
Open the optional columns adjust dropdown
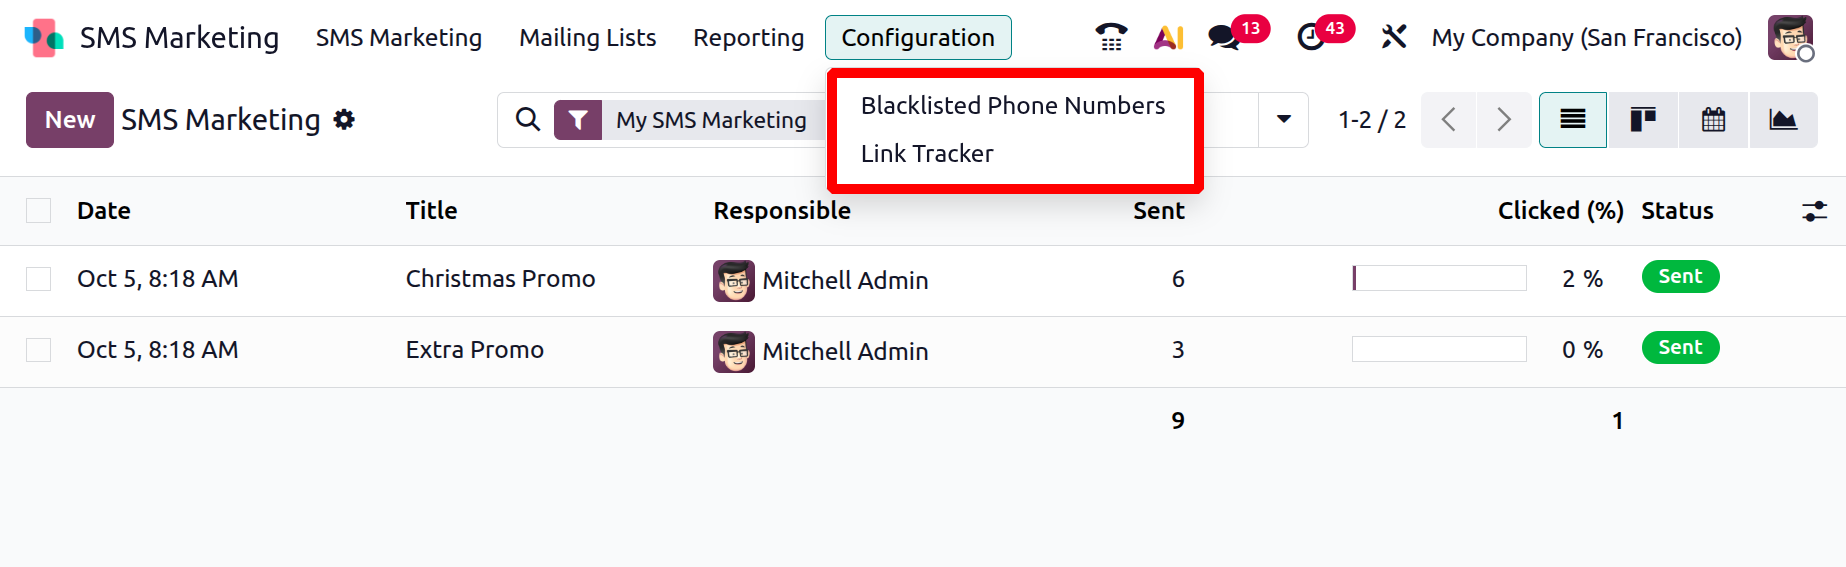1814,211
